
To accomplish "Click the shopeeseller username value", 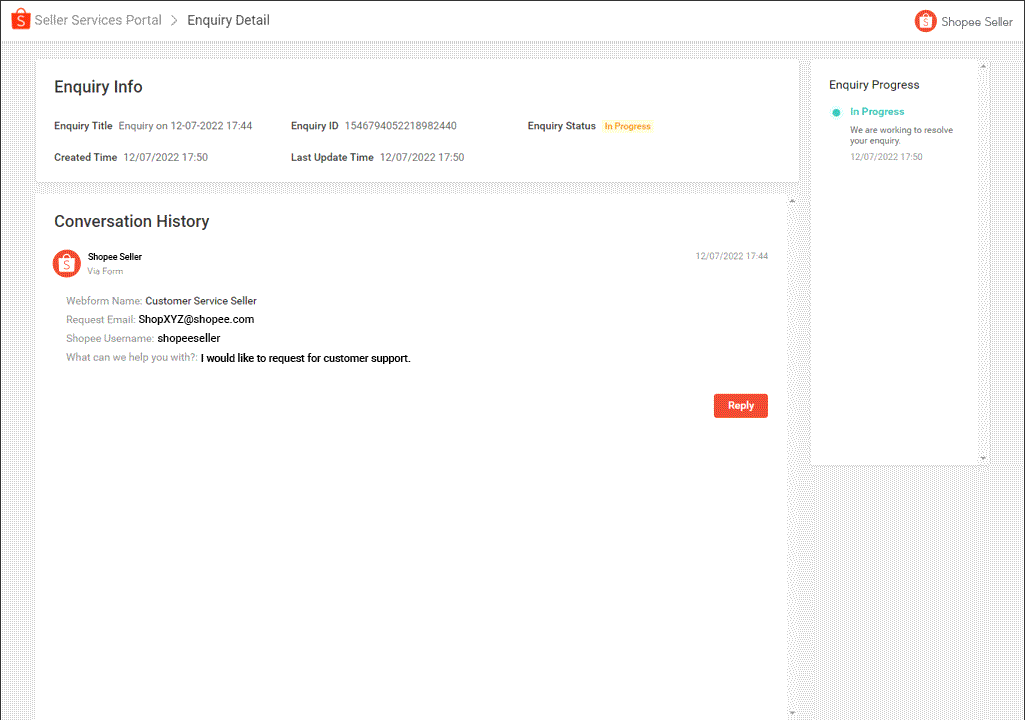I will coord(189,338).
